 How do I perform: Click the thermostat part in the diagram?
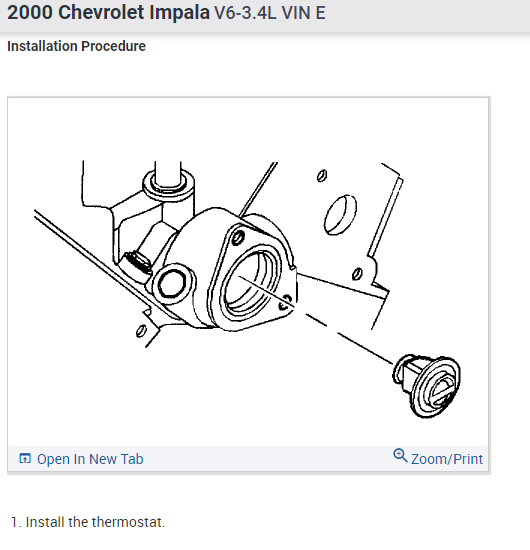pyautogui.click(x=427, y=385)
